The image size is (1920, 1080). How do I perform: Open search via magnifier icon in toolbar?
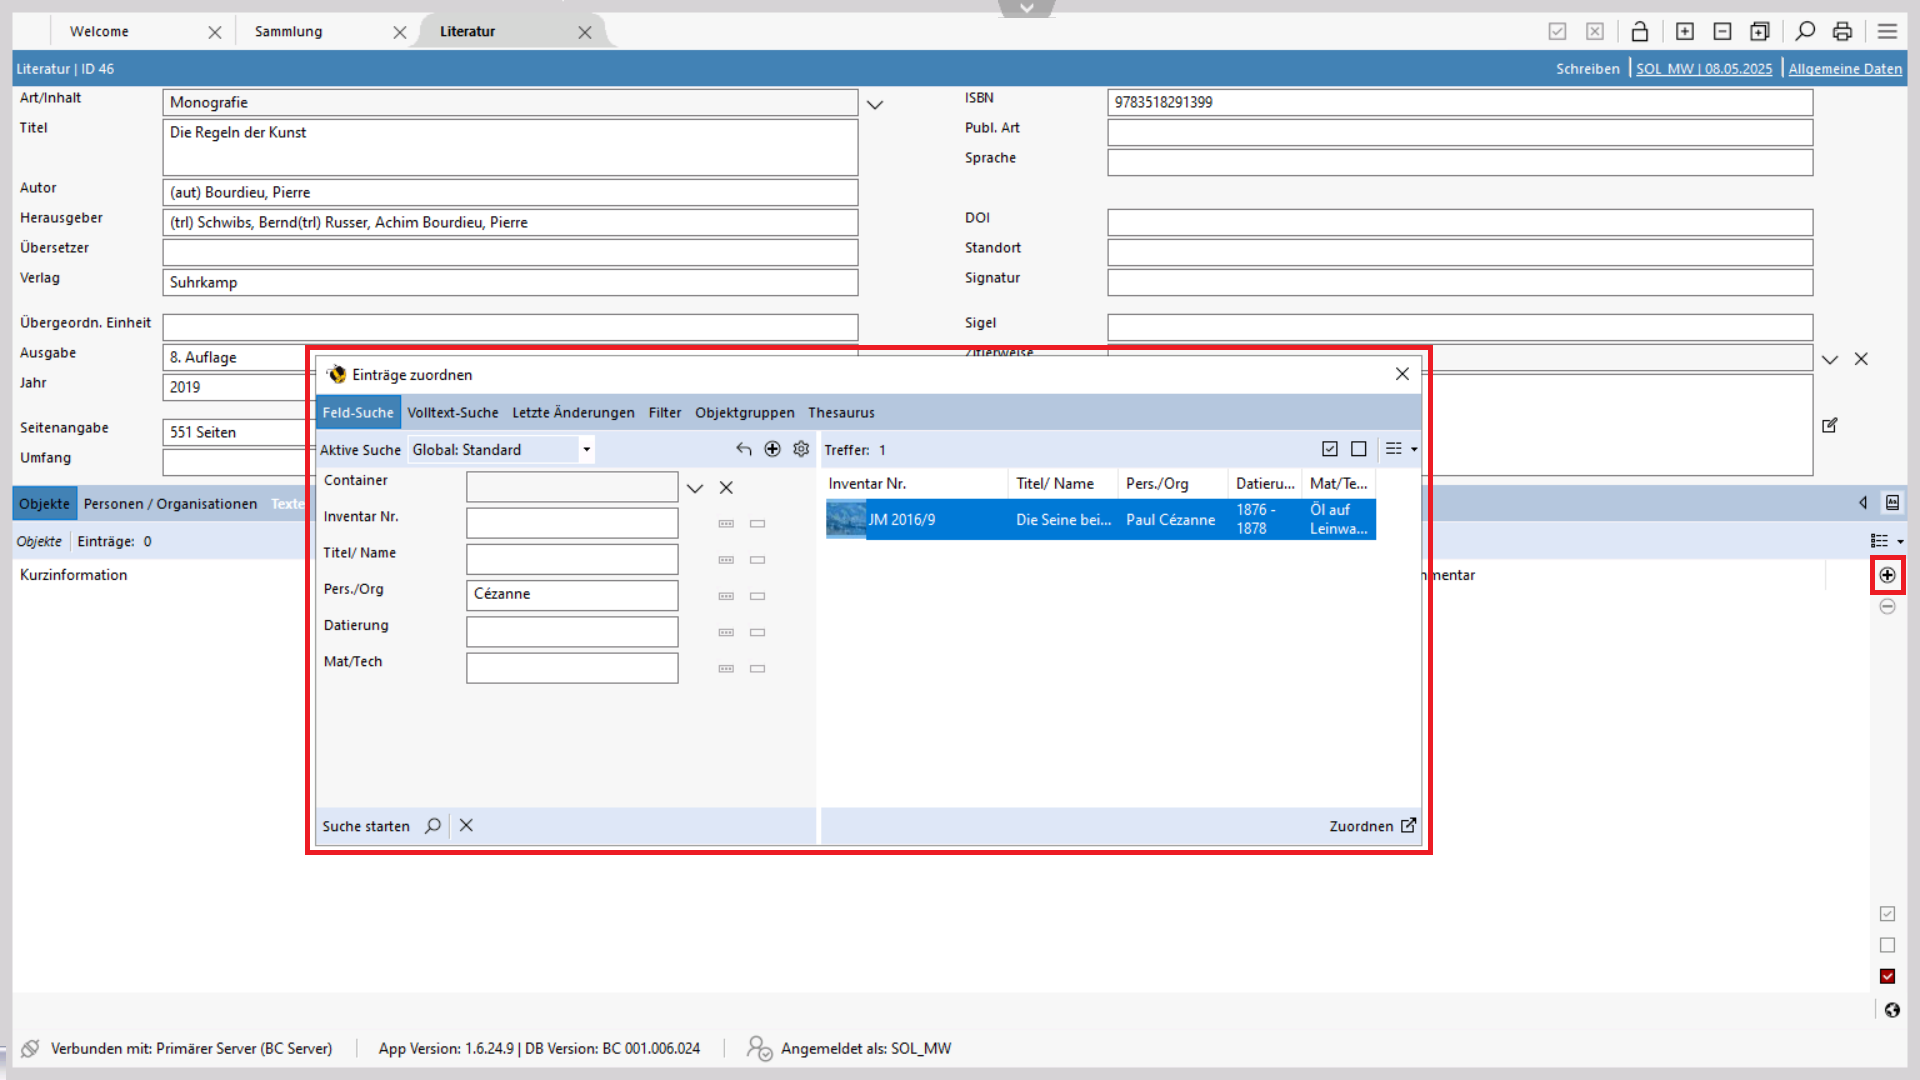(1804, 32)
